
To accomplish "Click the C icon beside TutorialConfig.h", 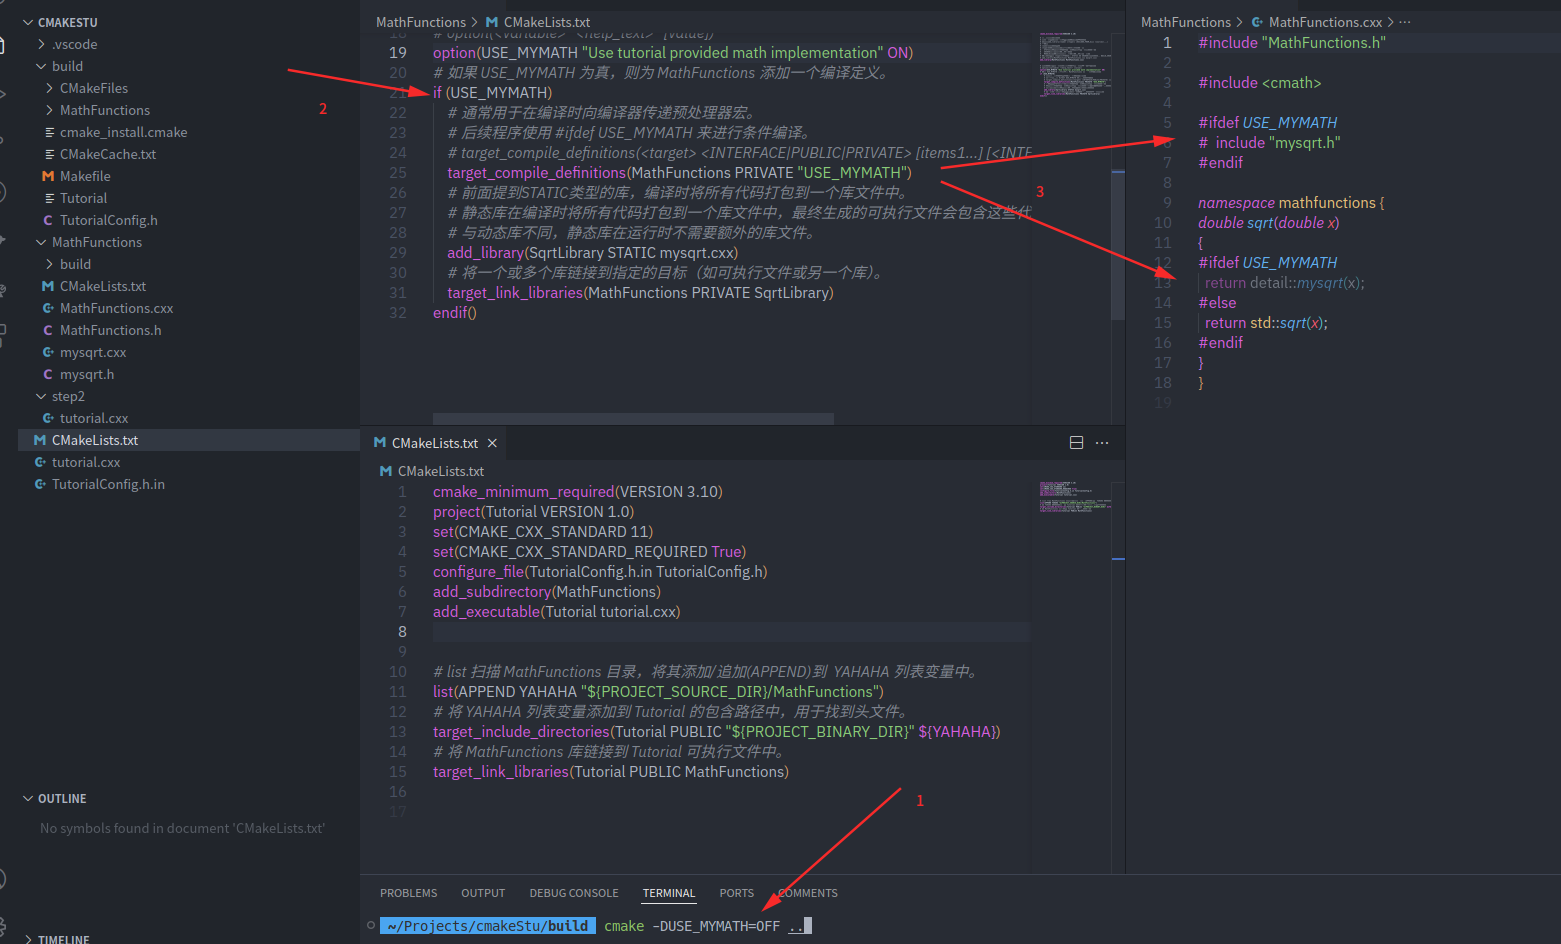I will (x=48, y=220).
